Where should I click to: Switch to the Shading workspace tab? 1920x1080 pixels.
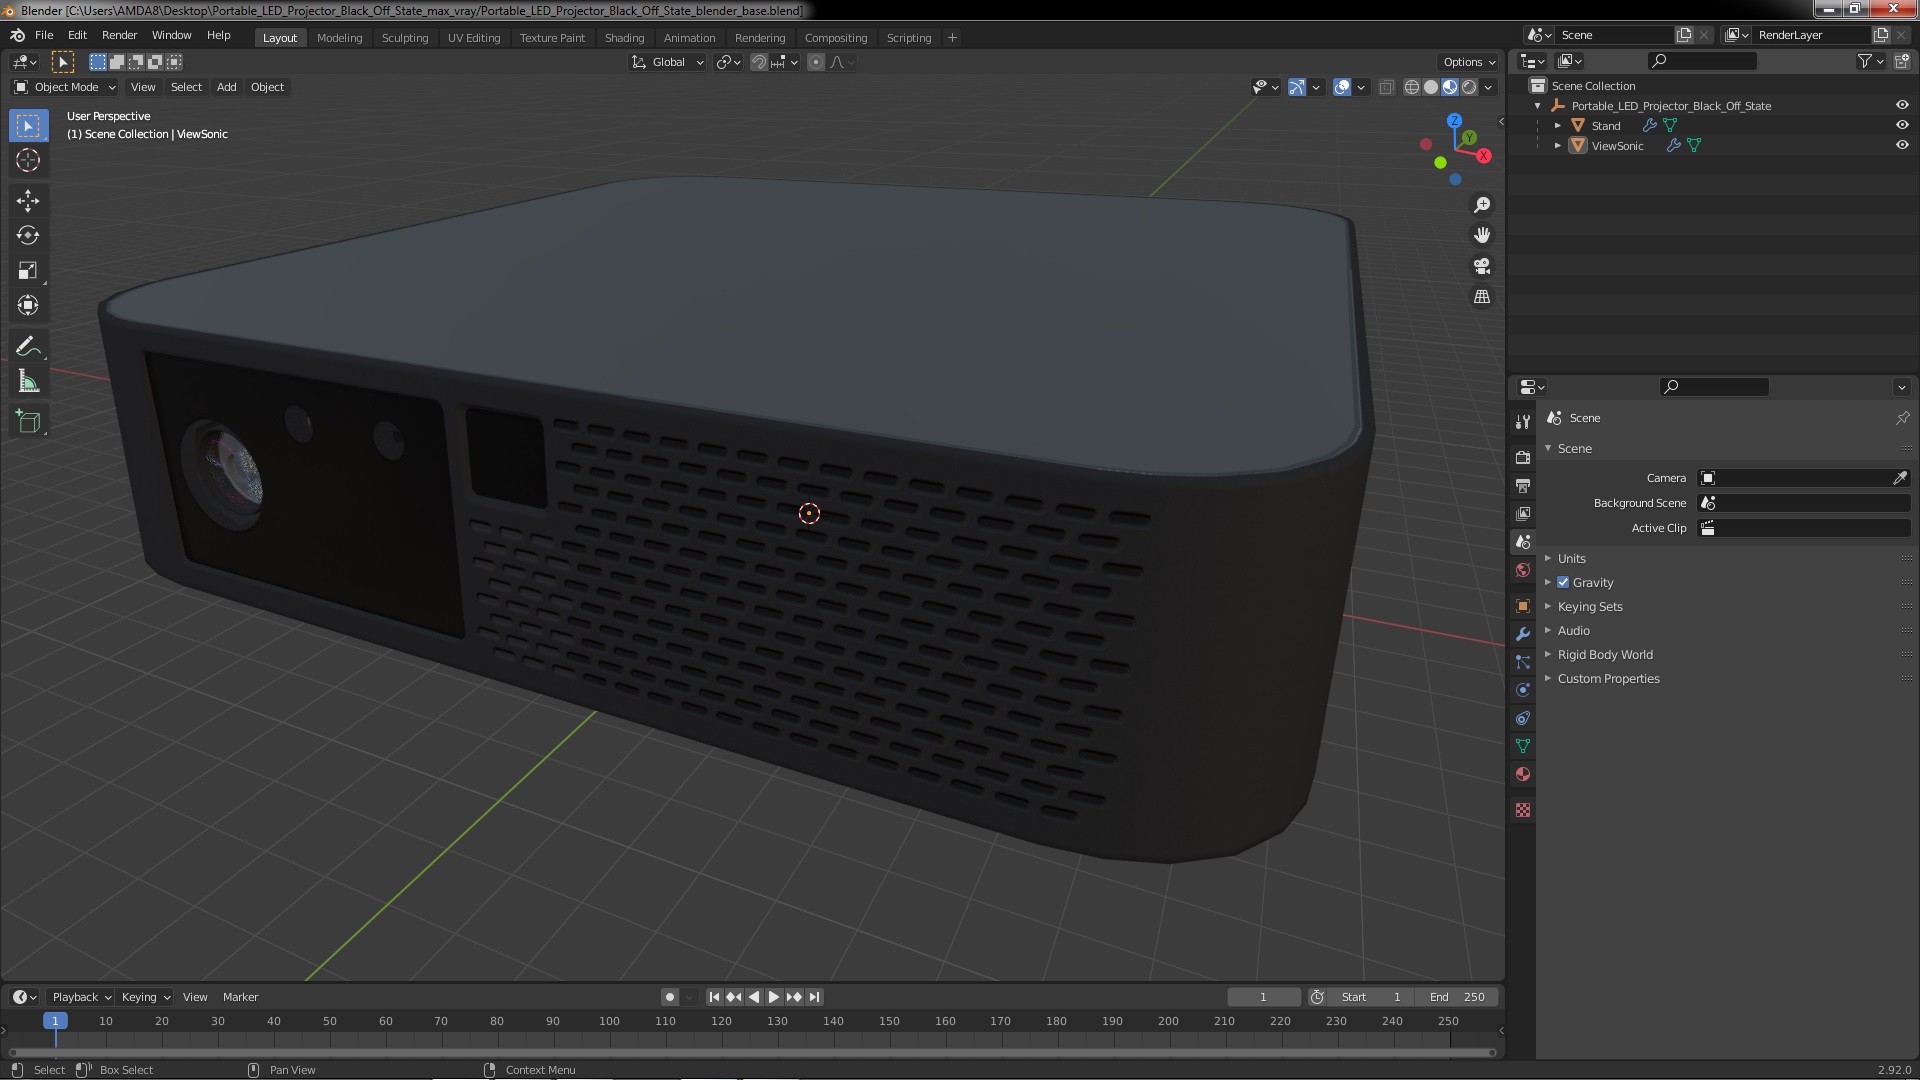click(624, 38)
